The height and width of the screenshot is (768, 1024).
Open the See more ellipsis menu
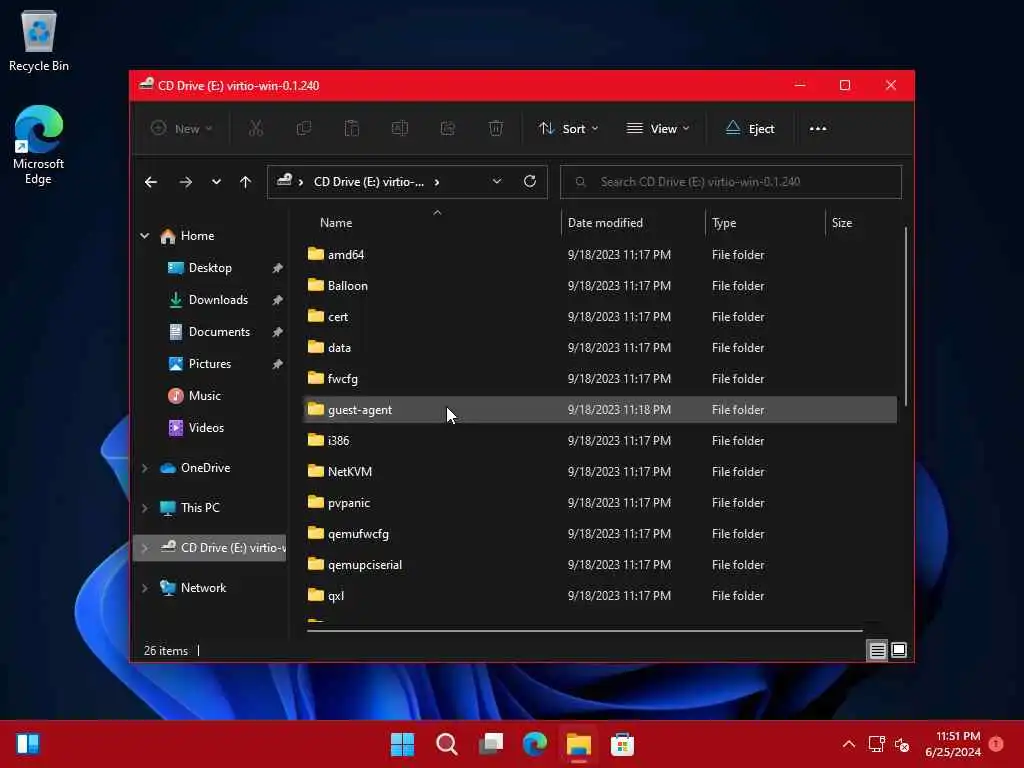[818, 129]
